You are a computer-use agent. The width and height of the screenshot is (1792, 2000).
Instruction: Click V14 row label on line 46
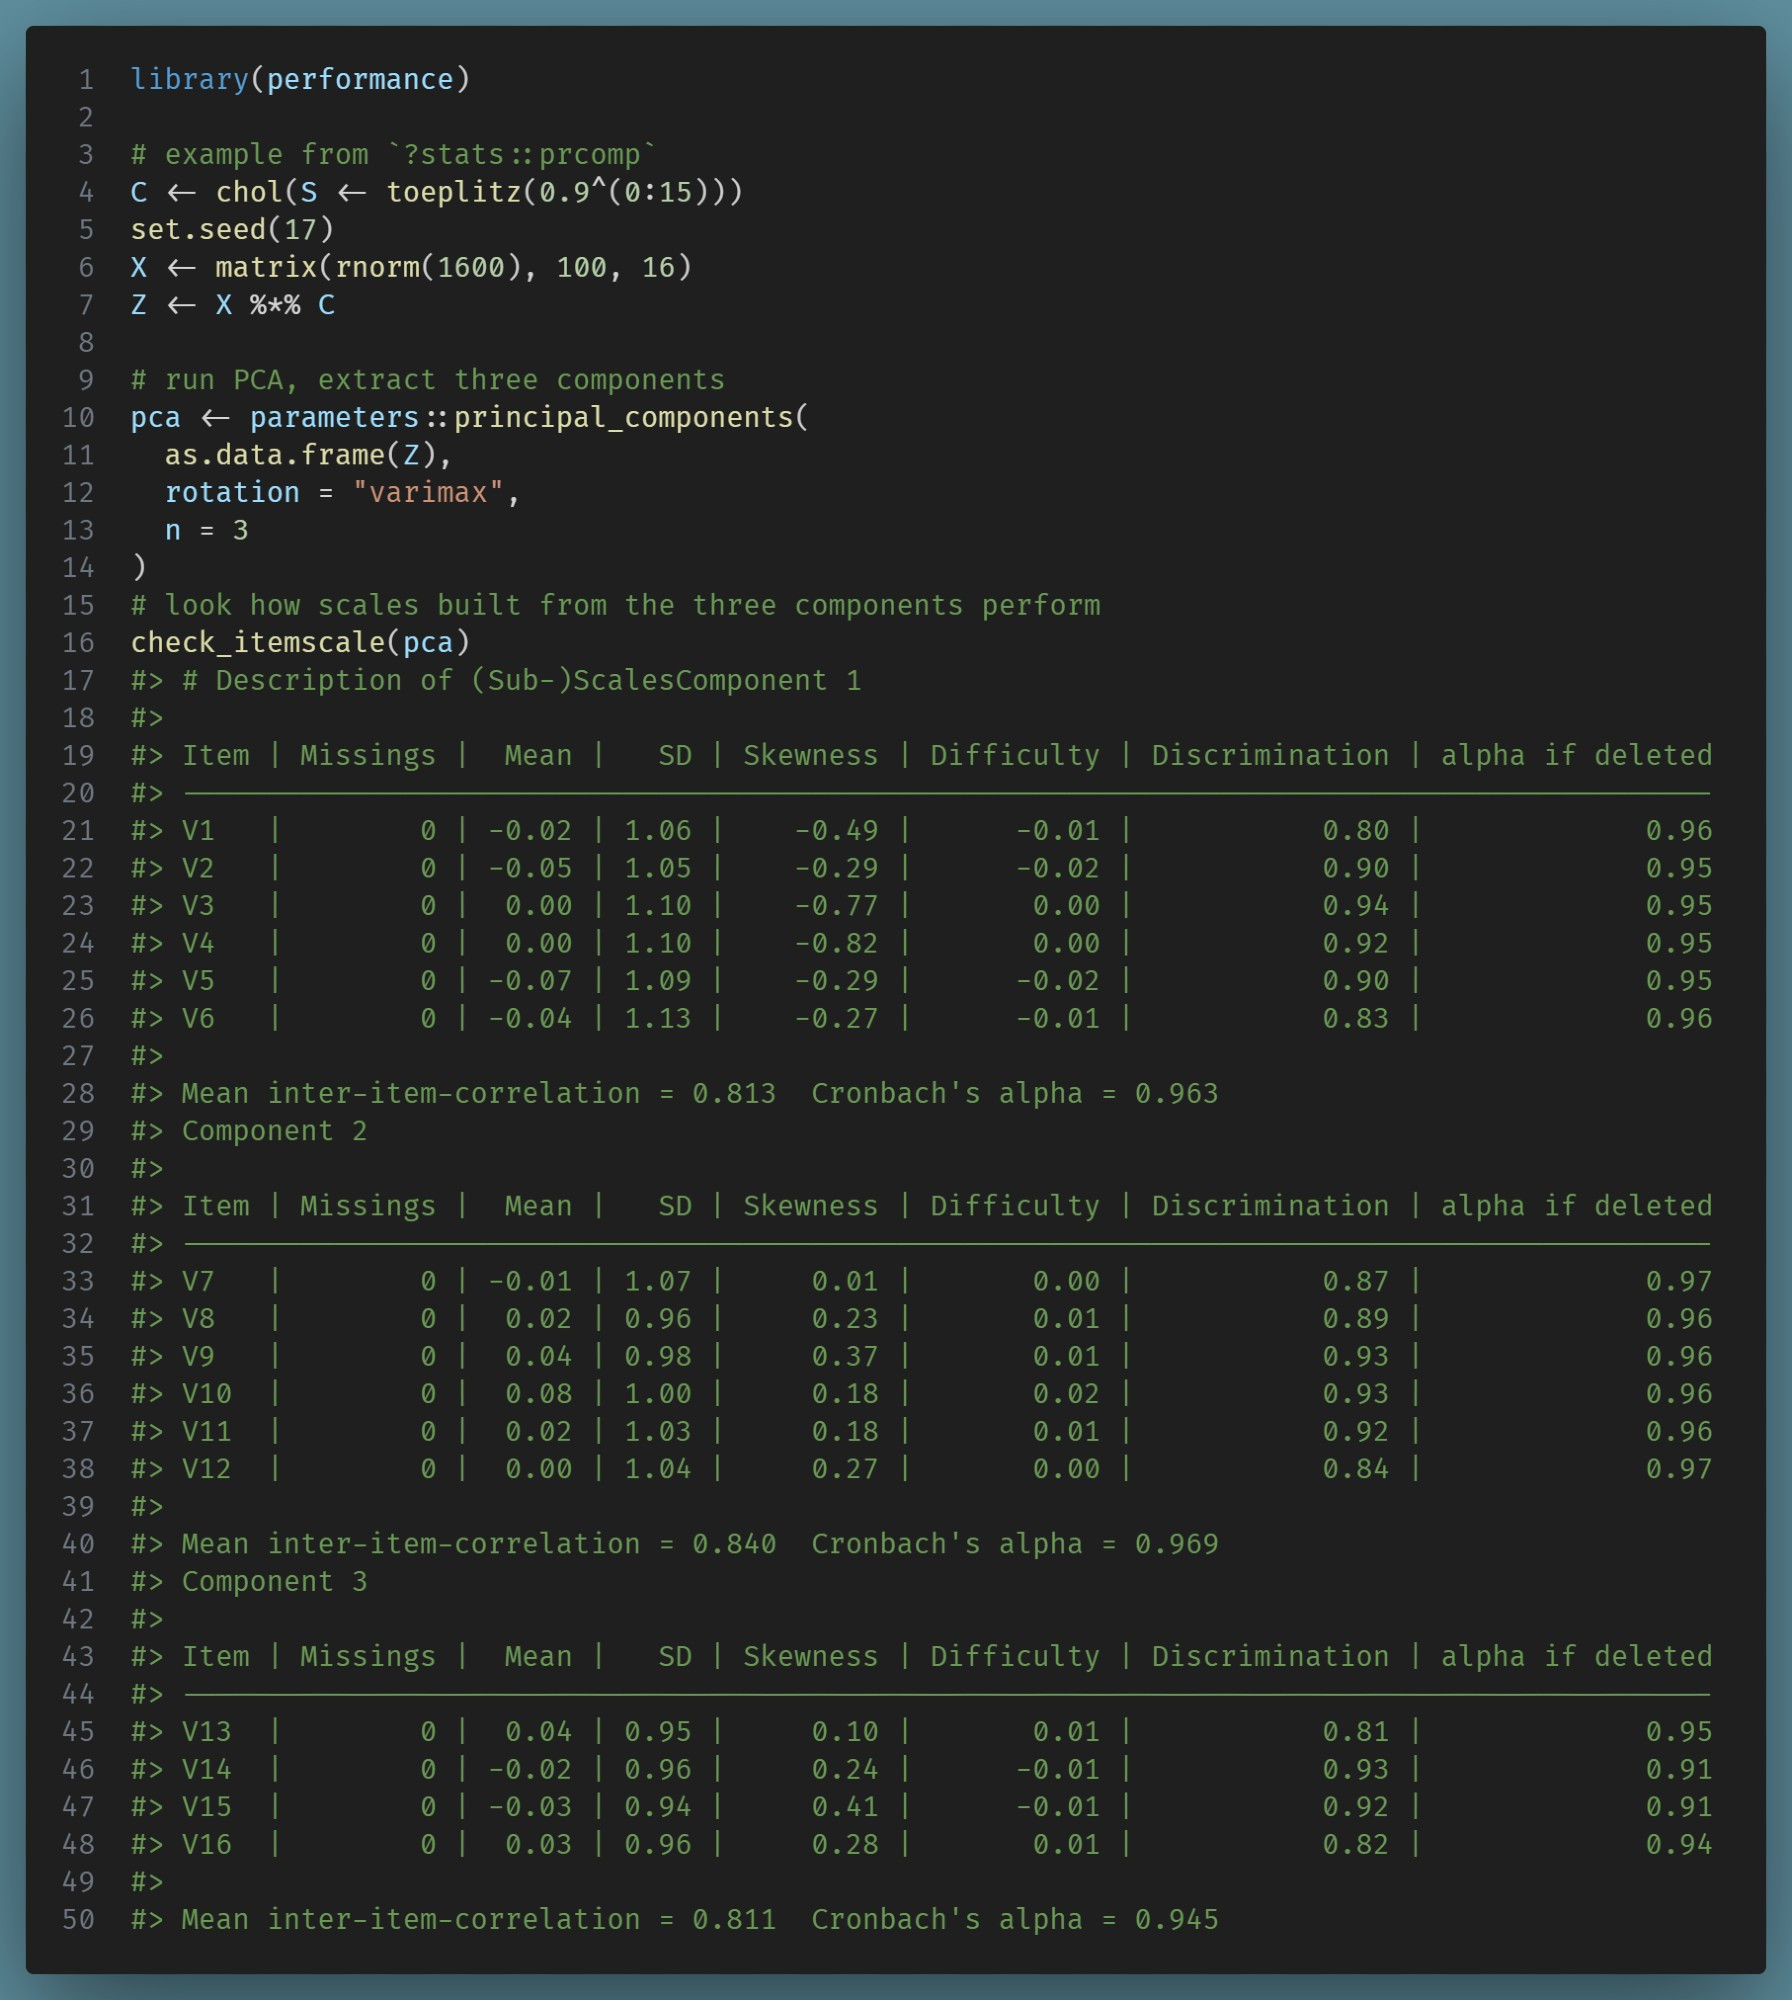pos(206,1769)
